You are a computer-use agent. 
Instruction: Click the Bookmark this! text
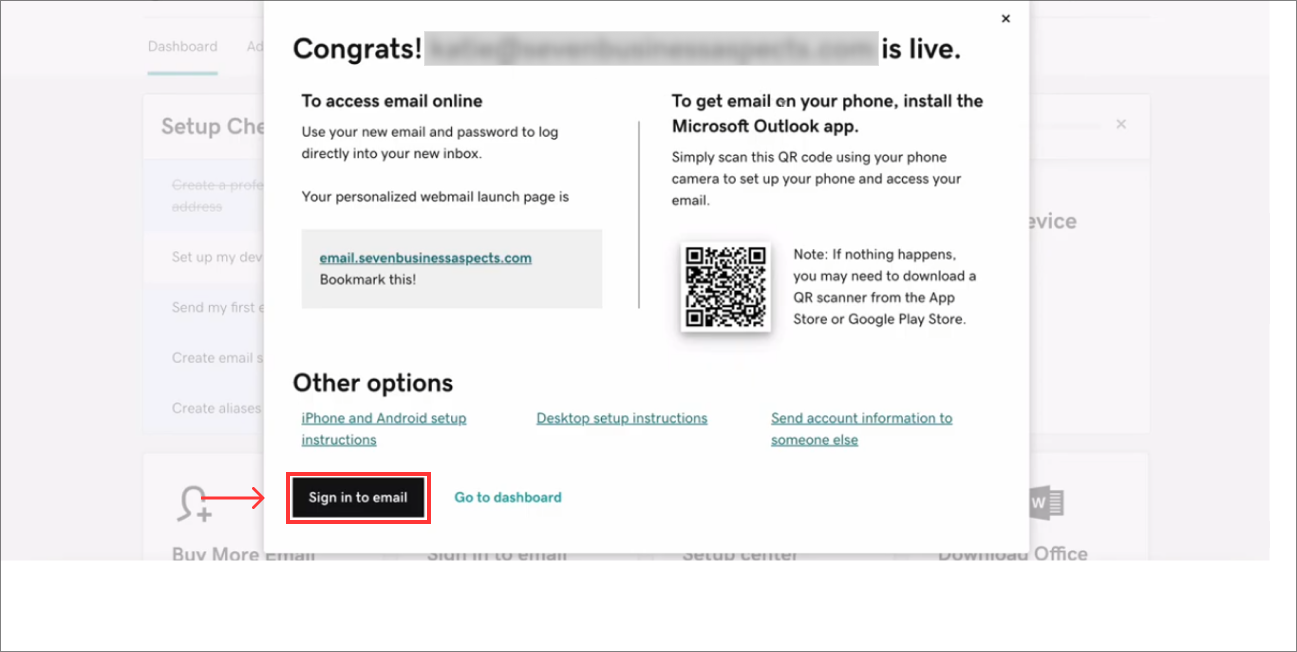[368, 280]
